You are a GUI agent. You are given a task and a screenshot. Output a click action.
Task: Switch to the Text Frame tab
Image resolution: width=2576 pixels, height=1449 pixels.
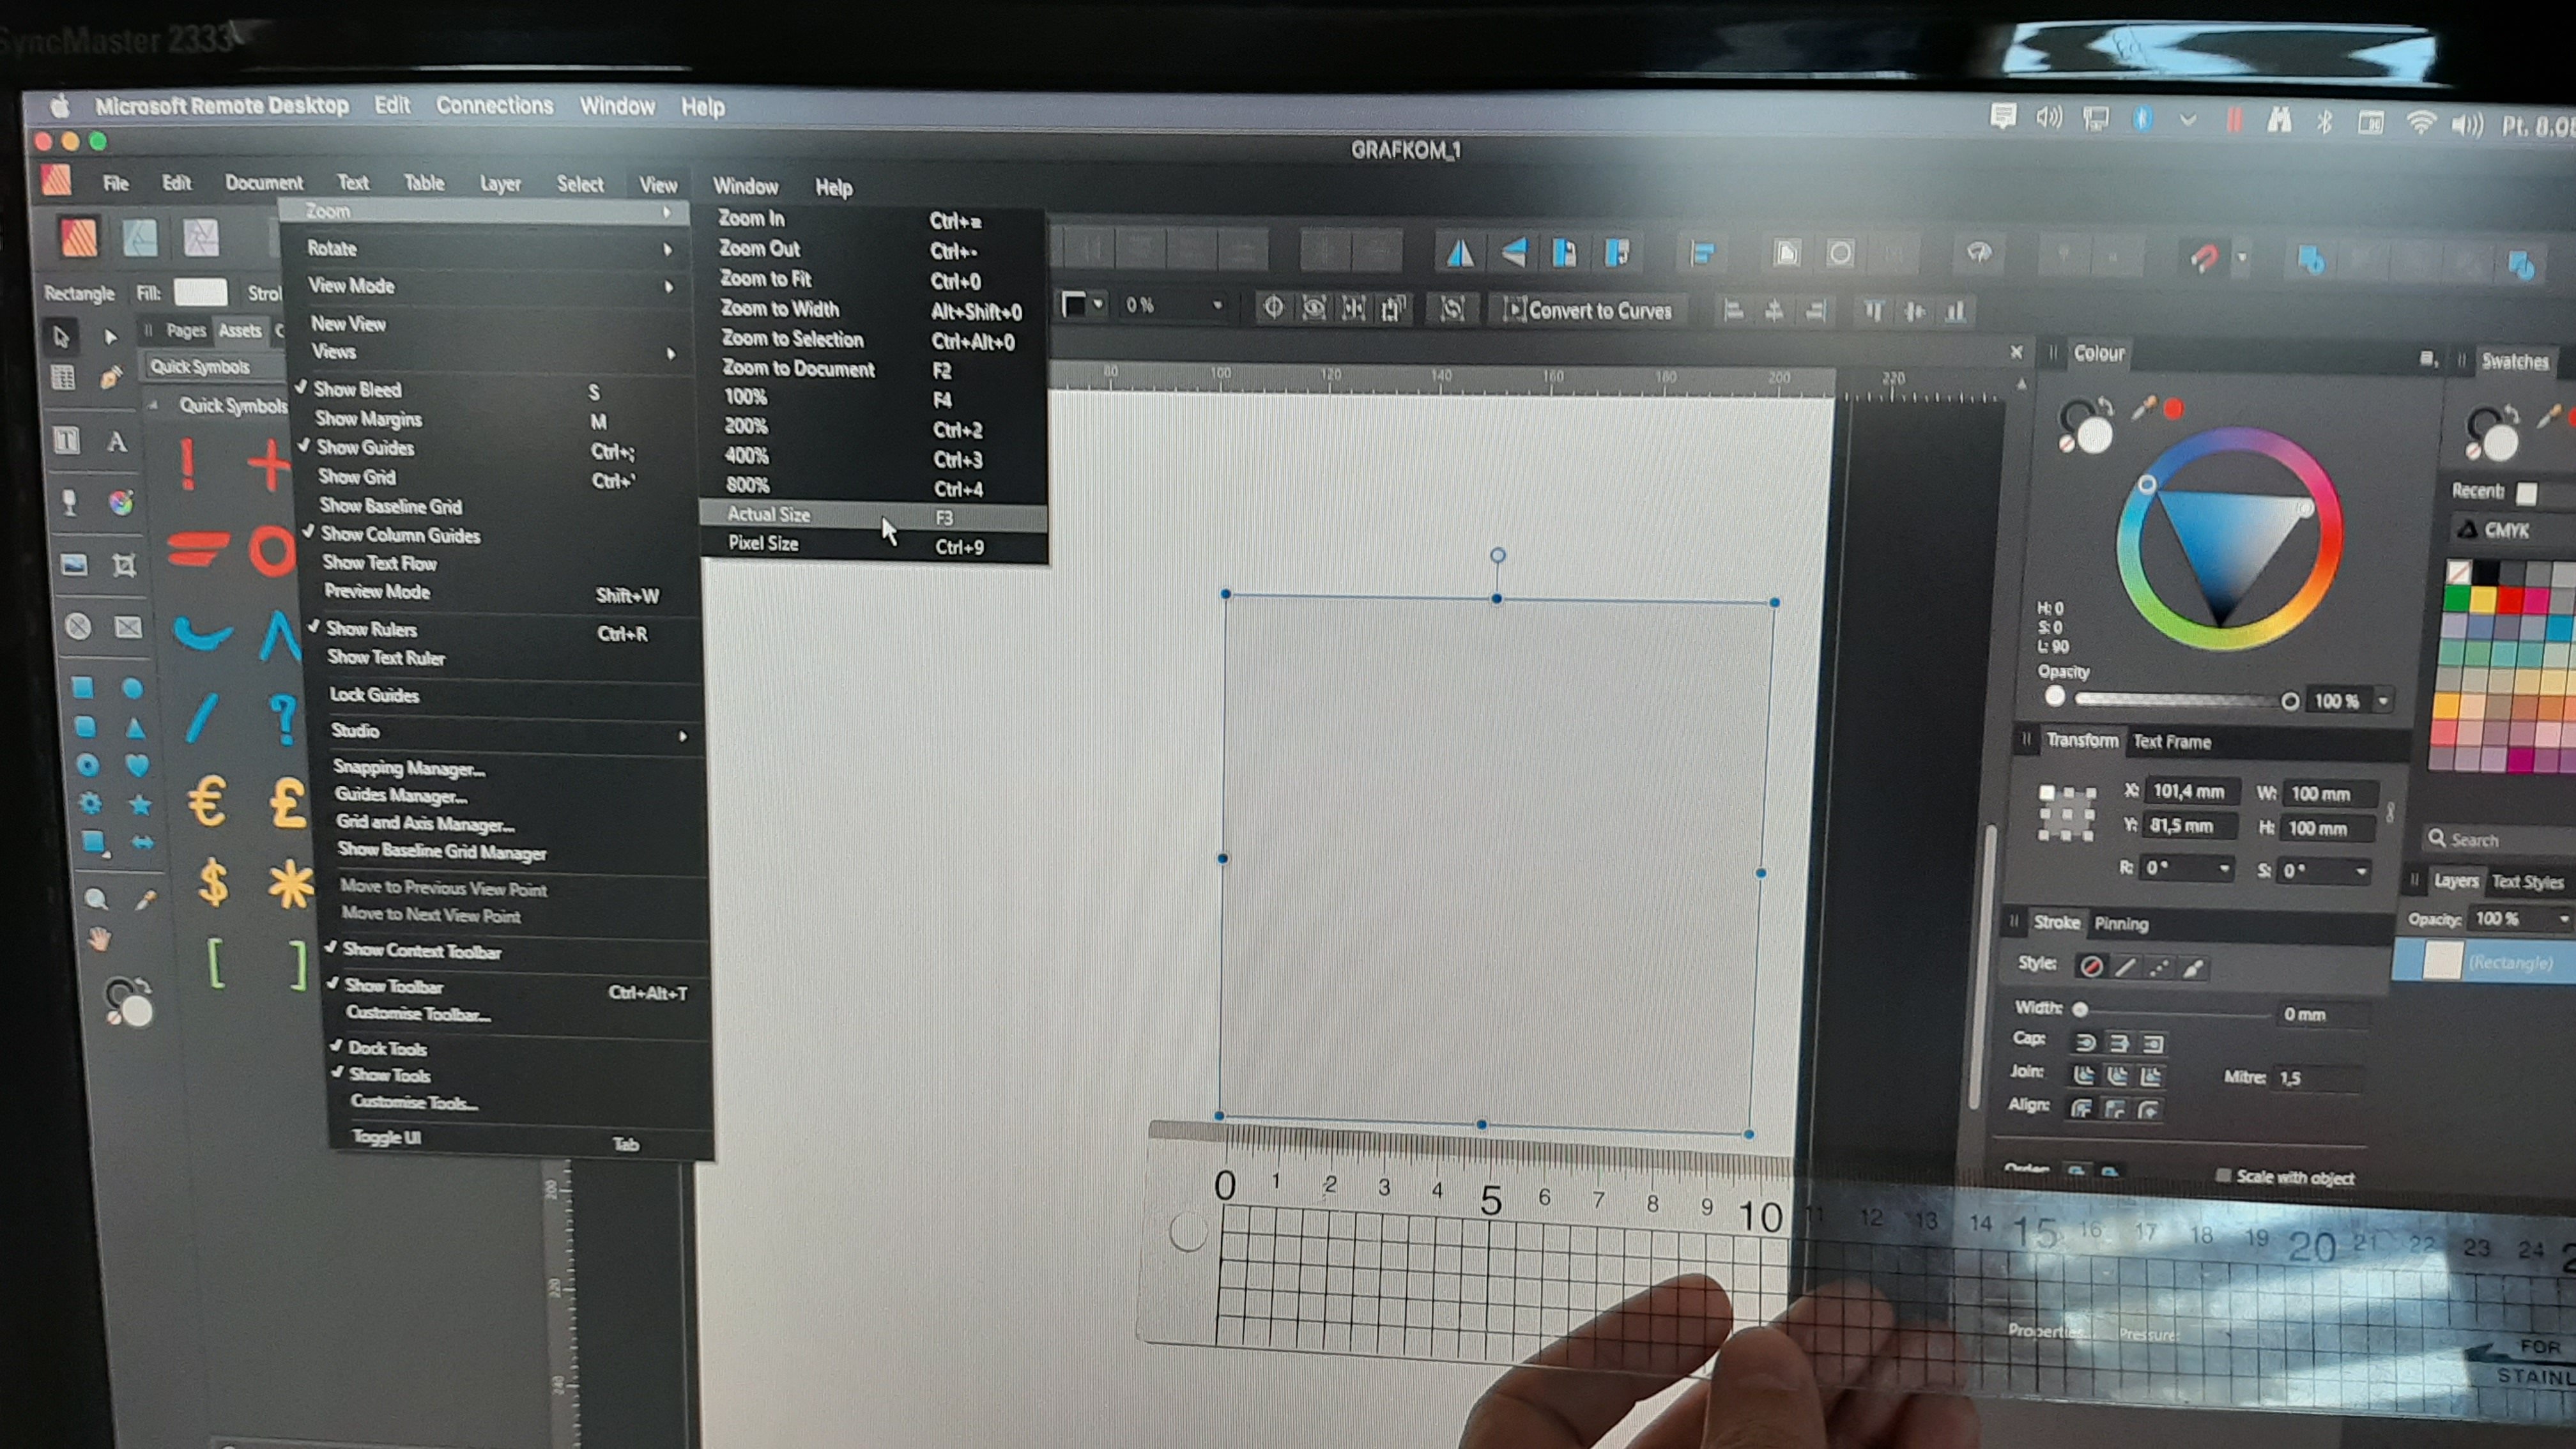pos(2172,742)
